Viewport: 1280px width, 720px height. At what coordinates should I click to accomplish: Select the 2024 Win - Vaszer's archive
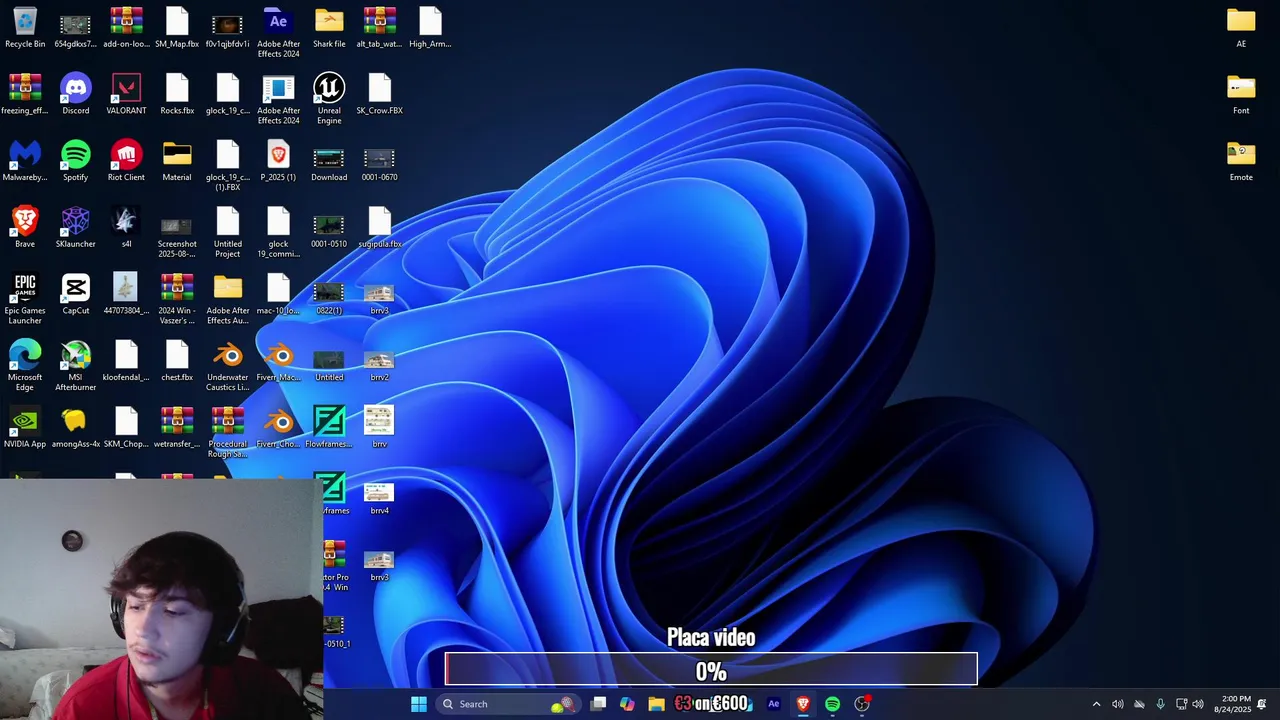[x=177, y=299]
